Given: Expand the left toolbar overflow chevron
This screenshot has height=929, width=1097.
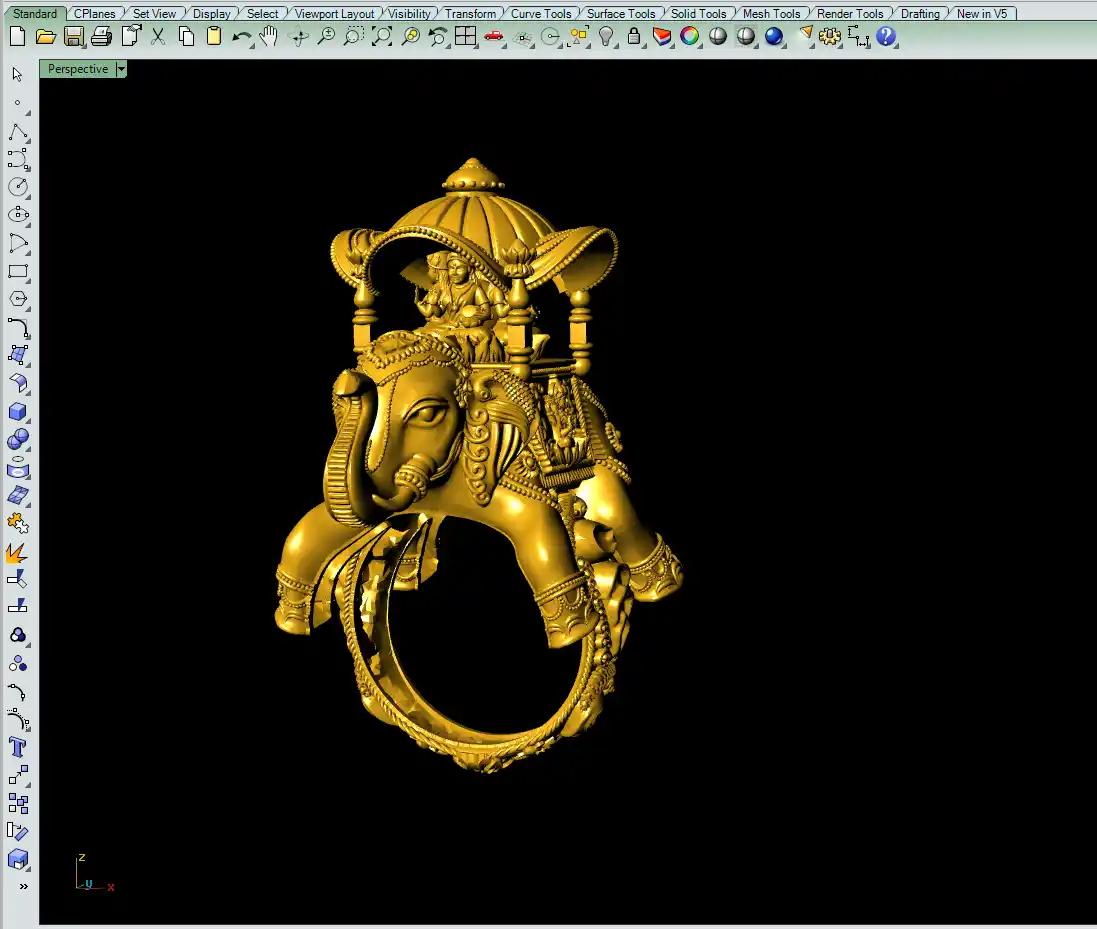Looking at the screenshot, I should pyautogui.click(x=23, y=886).
